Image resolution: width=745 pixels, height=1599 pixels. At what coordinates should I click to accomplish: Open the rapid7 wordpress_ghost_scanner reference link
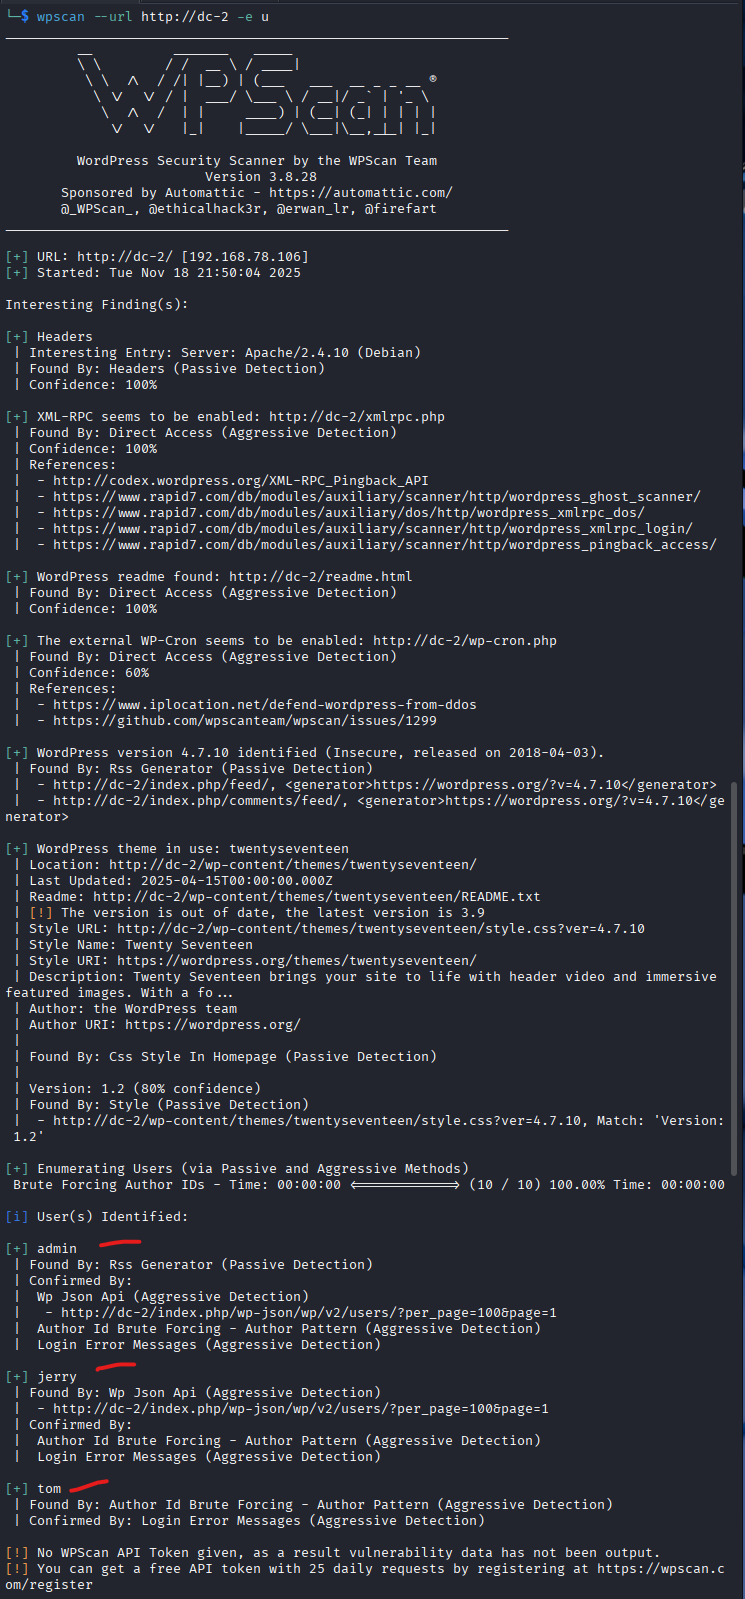376,497
